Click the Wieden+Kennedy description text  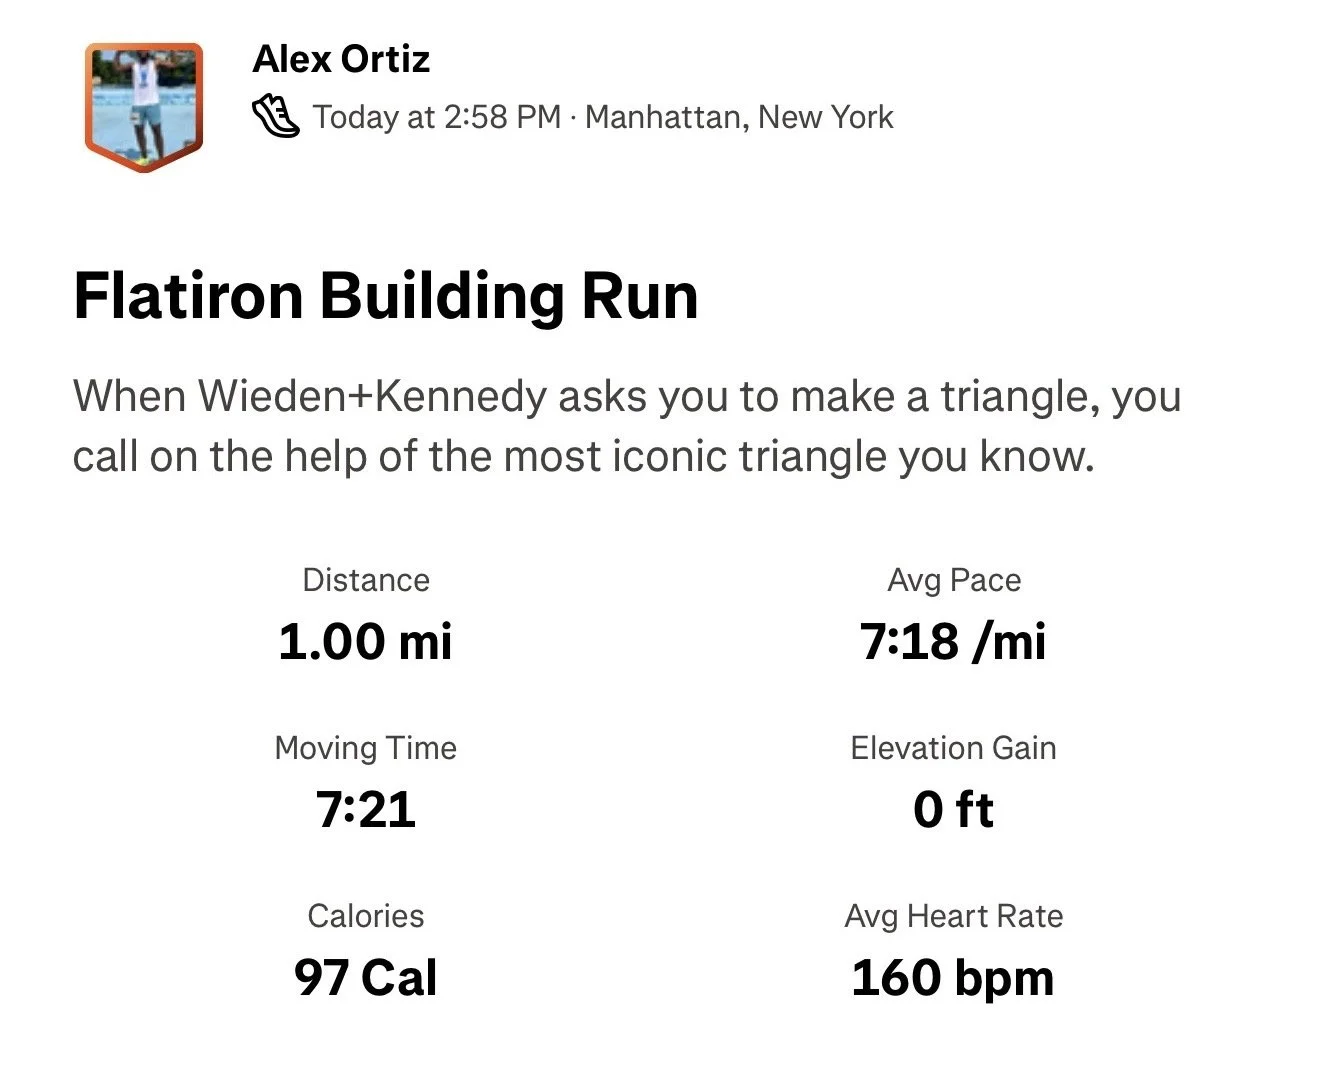627,426
